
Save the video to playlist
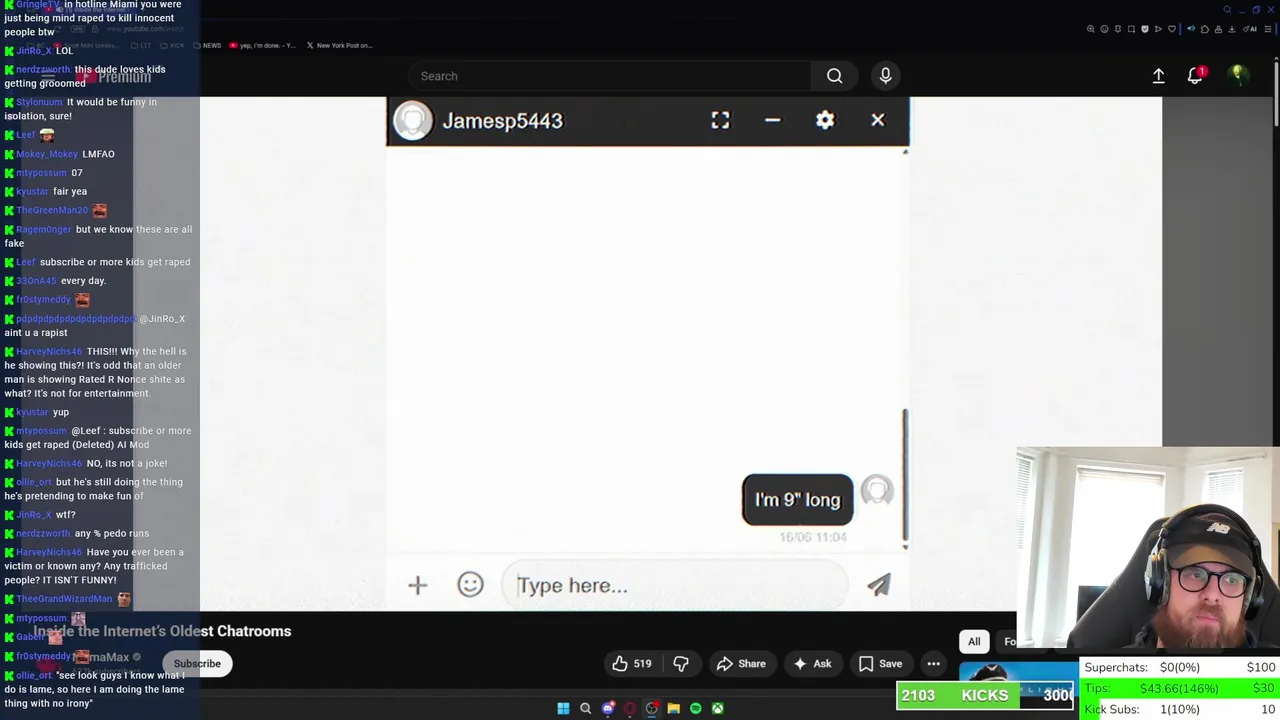point(880,664)
